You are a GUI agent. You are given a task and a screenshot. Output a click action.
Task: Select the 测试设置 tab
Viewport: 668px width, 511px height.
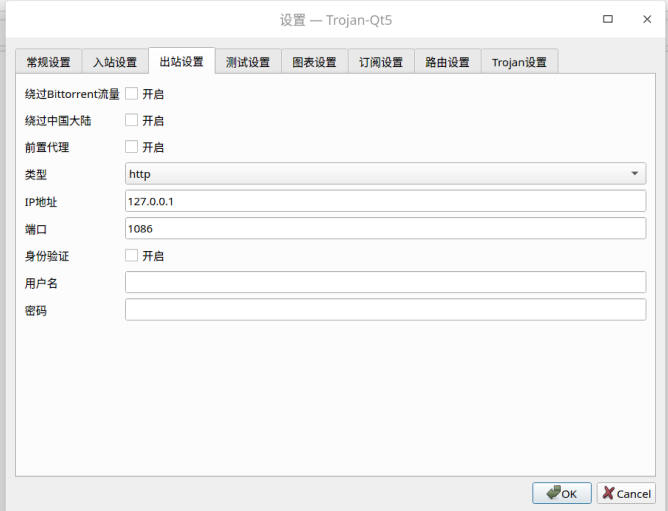click(247, 62)
